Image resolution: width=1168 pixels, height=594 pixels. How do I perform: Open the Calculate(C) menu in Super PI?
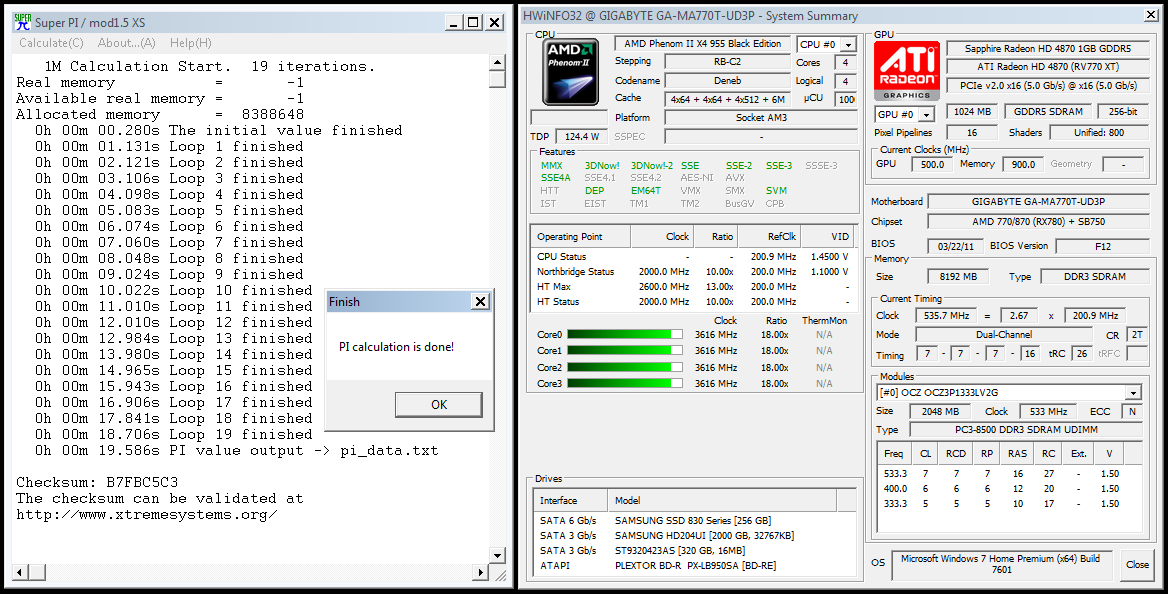pos(51,43)
